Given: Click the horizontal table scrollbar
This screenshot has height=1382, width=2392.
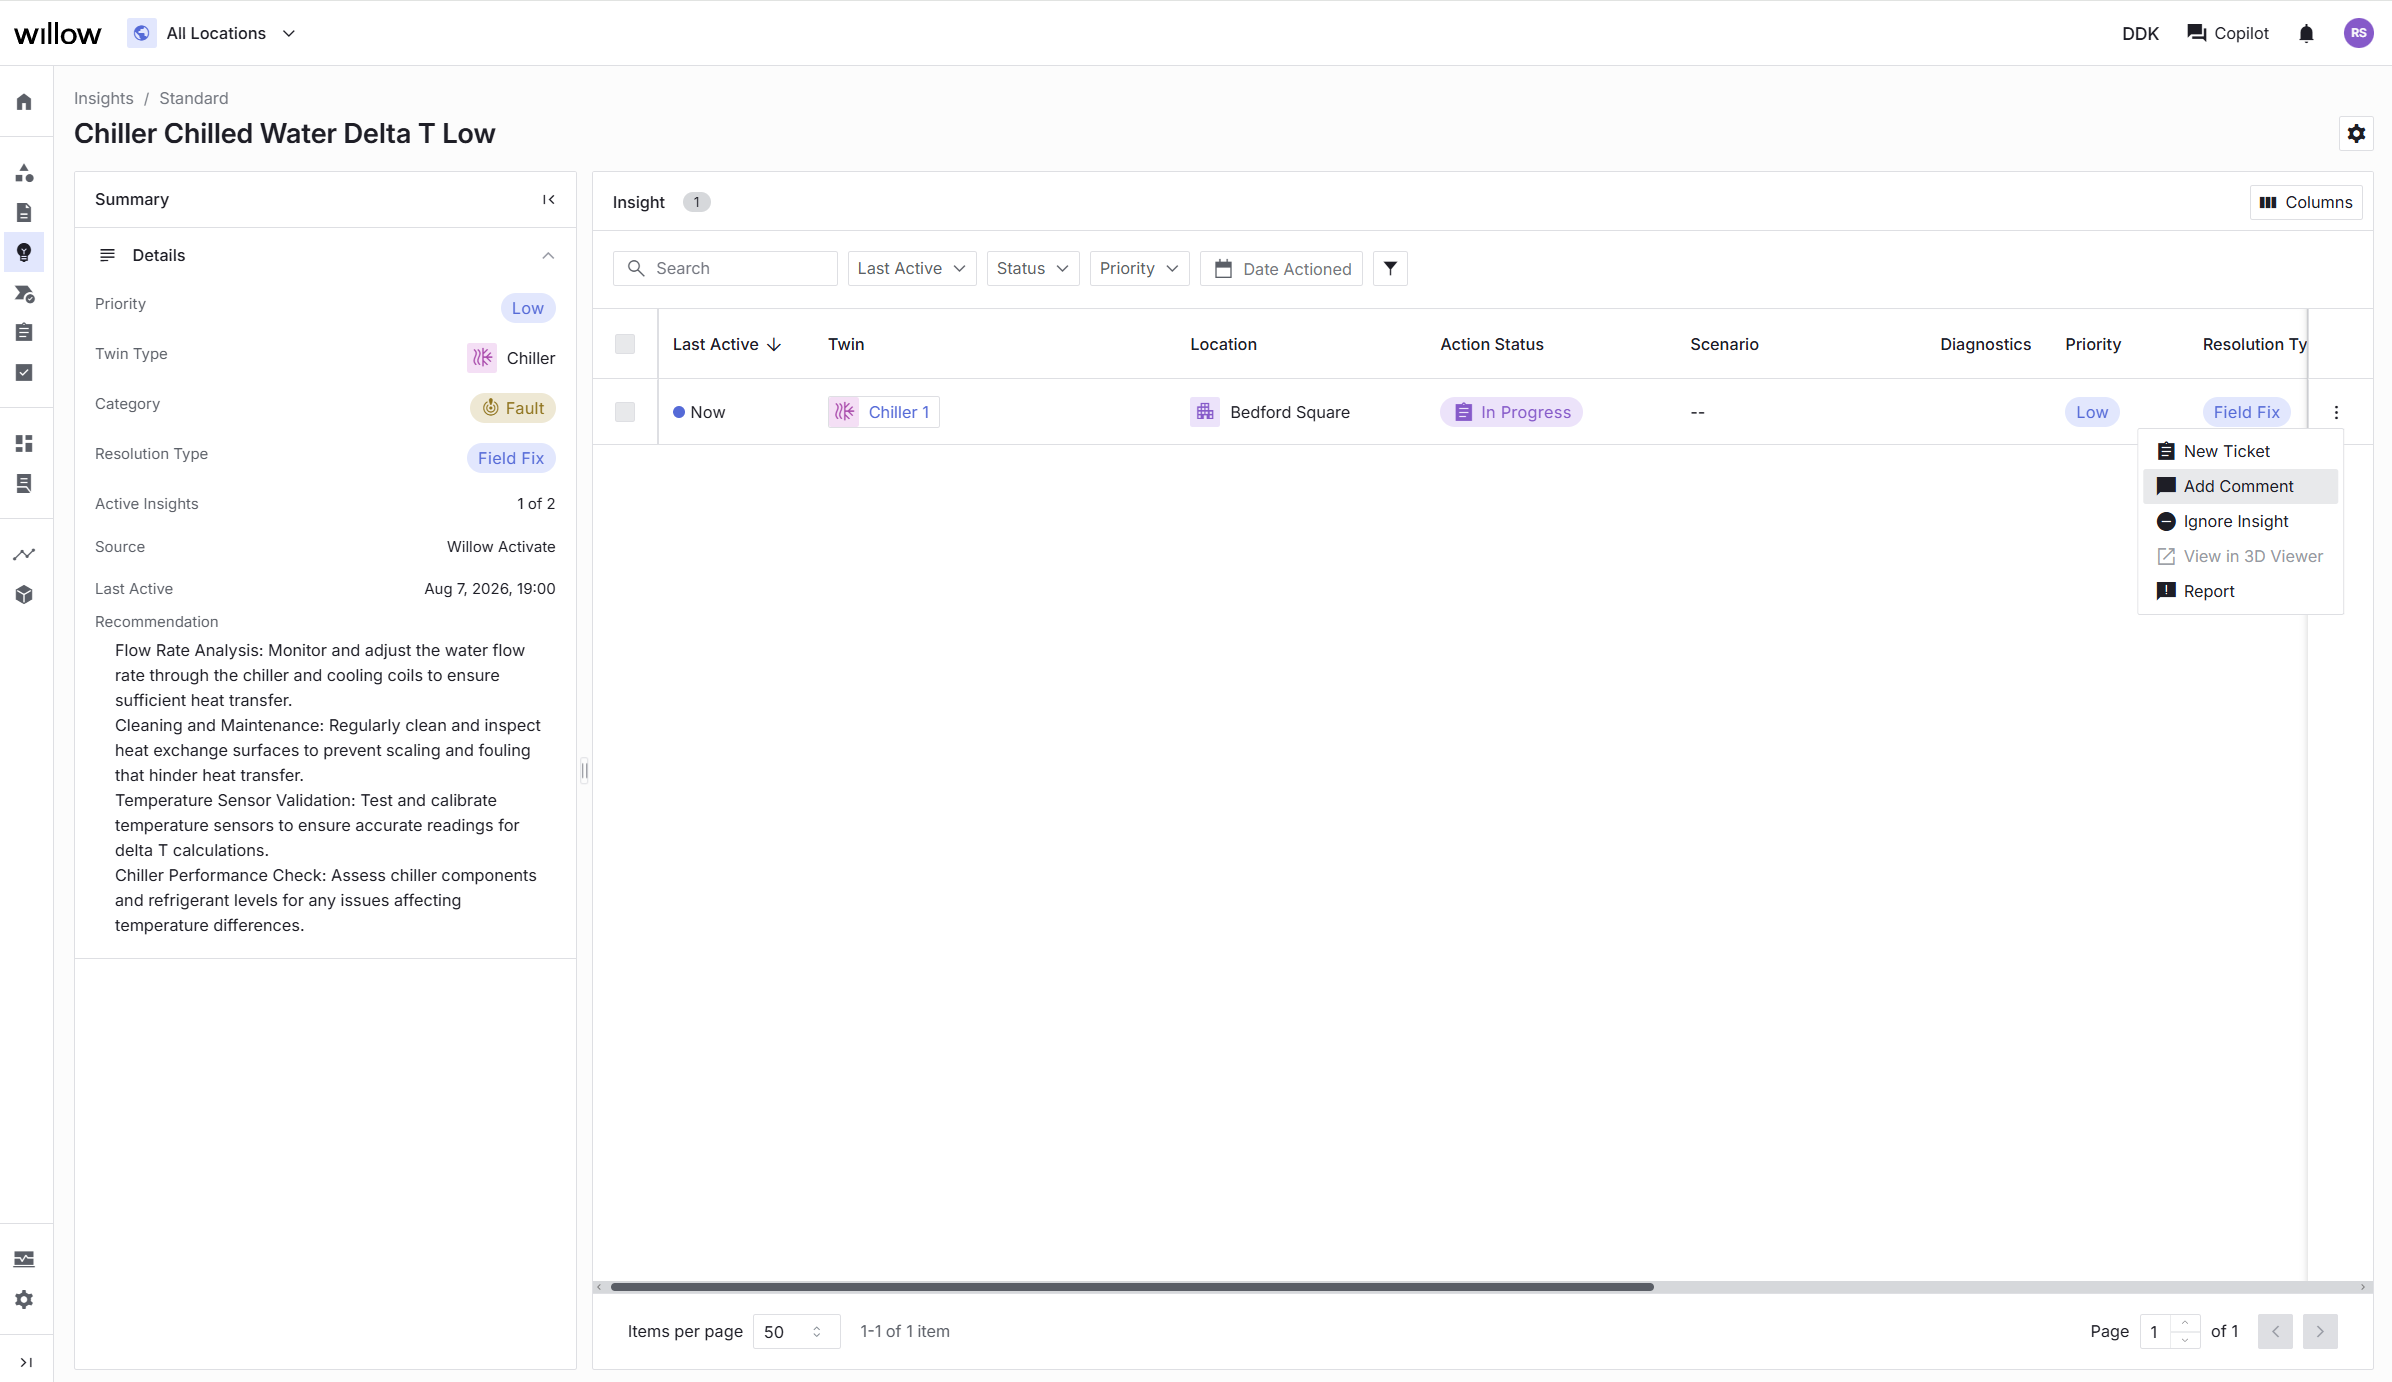Looking at the screenshot, I should 1132,1287.
